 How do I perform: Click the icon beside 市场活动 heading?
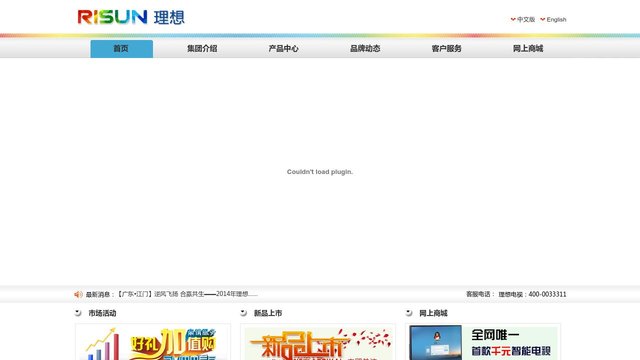point(78,313)
